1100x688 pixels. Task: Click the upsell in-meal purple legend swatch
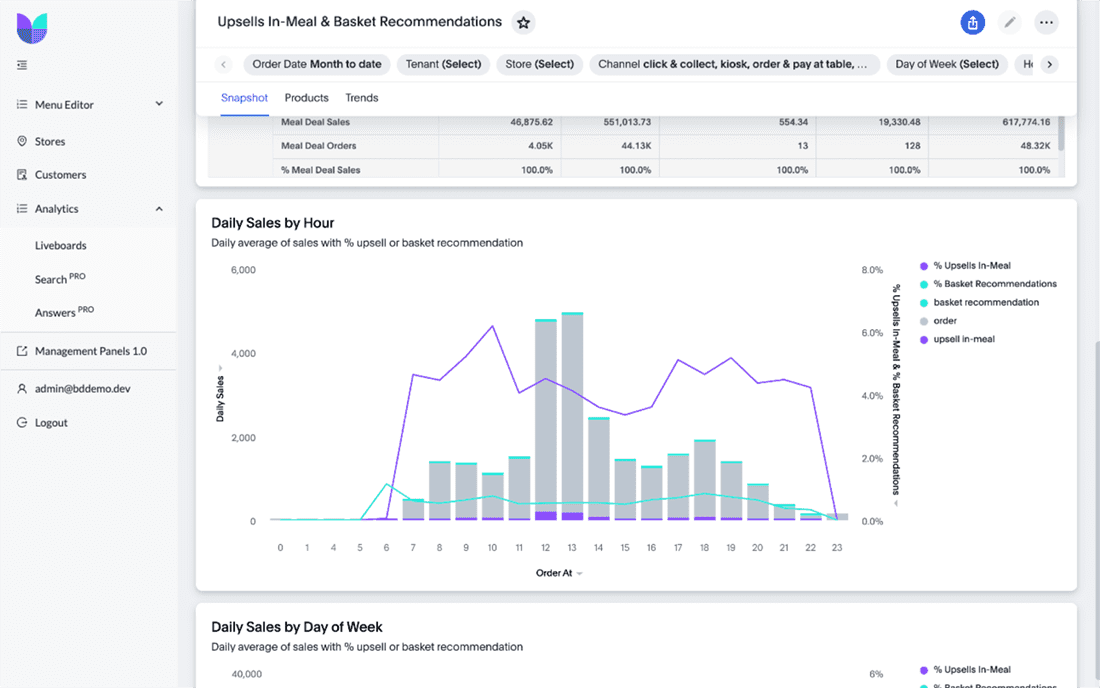tap(923, 340)
